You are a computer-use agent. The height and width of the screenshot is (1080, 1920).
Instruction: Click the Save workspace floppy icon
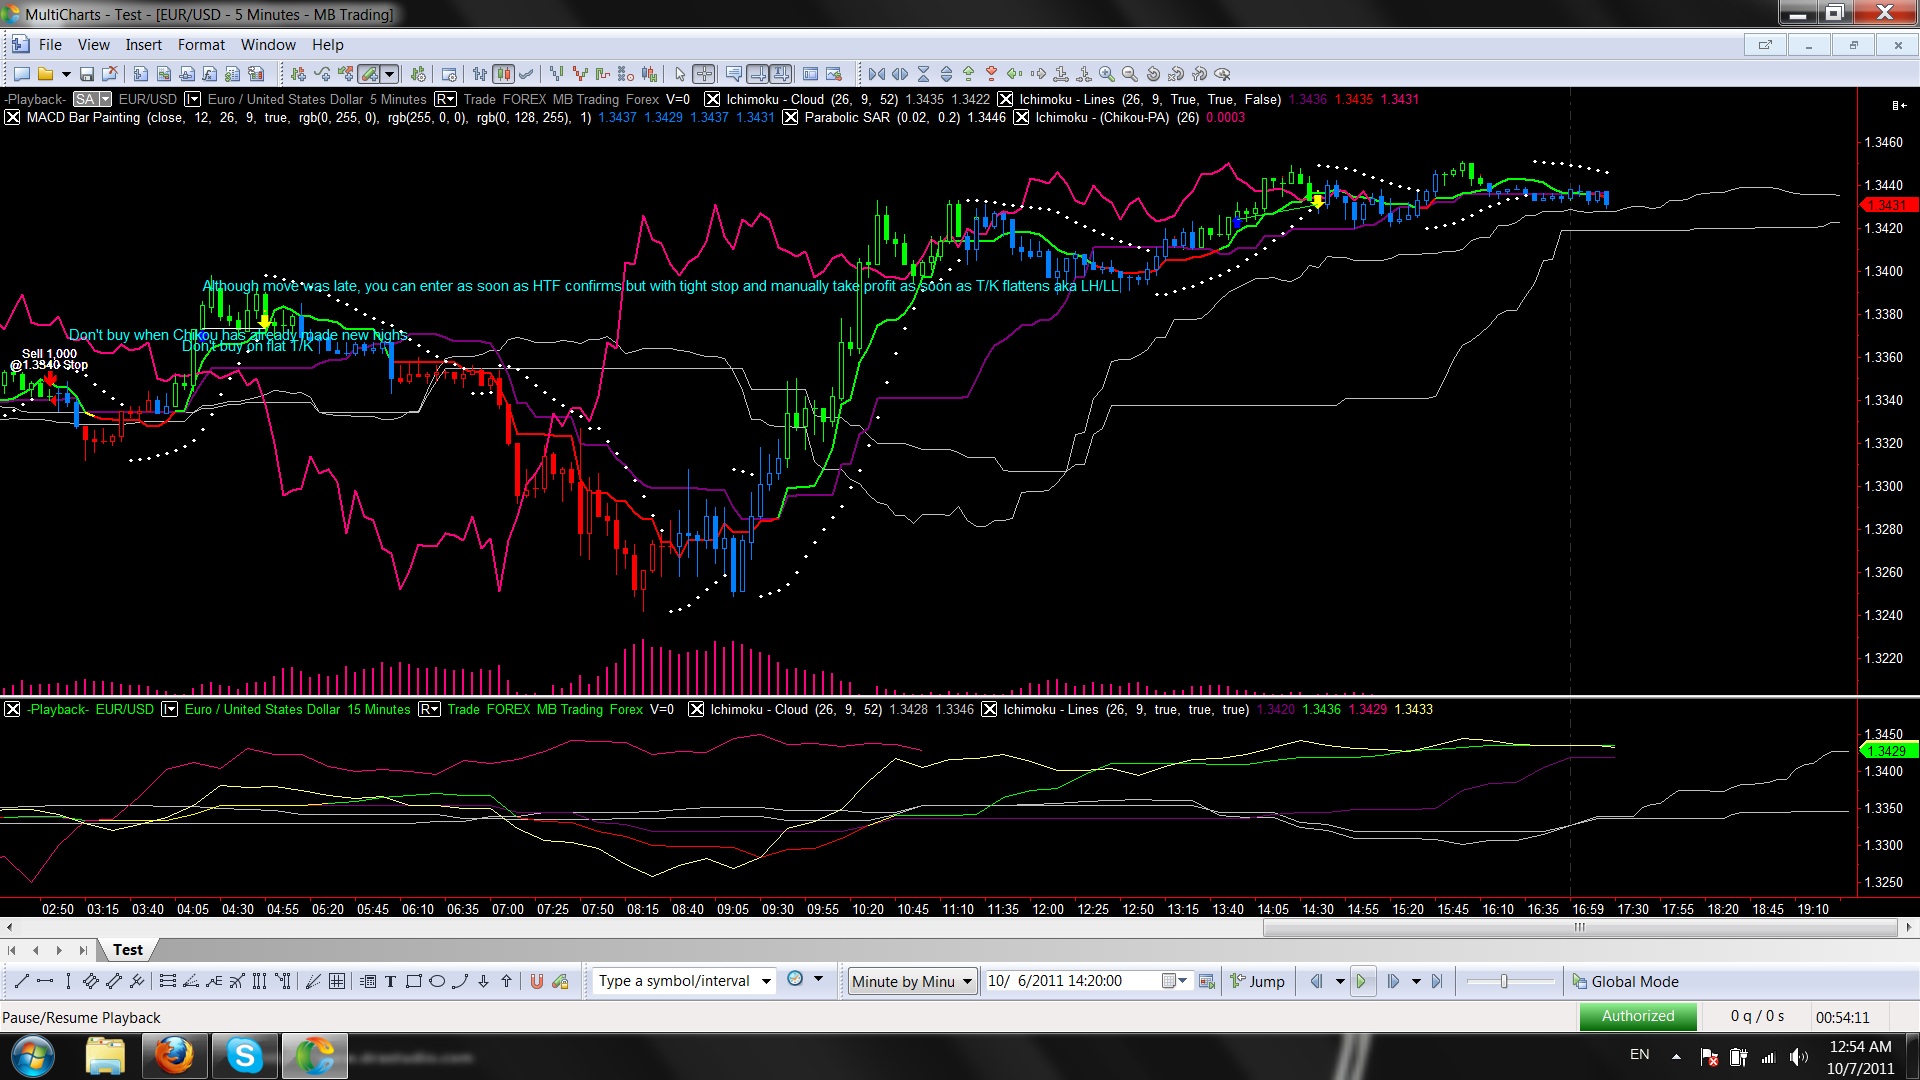click(87, 74)
